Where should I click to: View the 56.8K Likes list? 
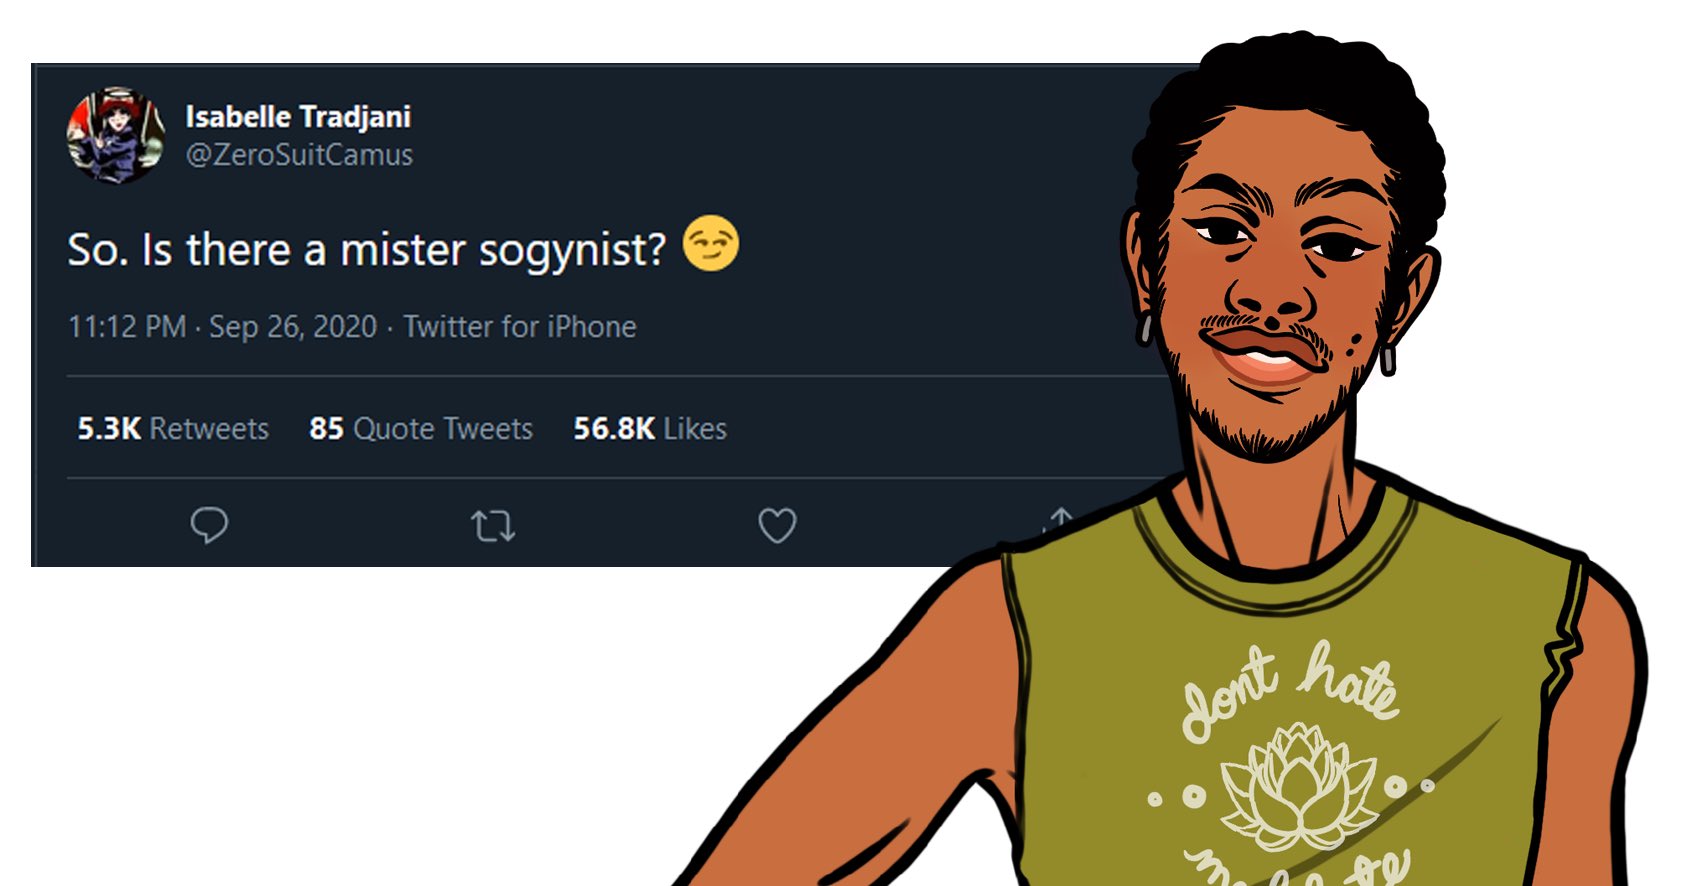[650, 429]
